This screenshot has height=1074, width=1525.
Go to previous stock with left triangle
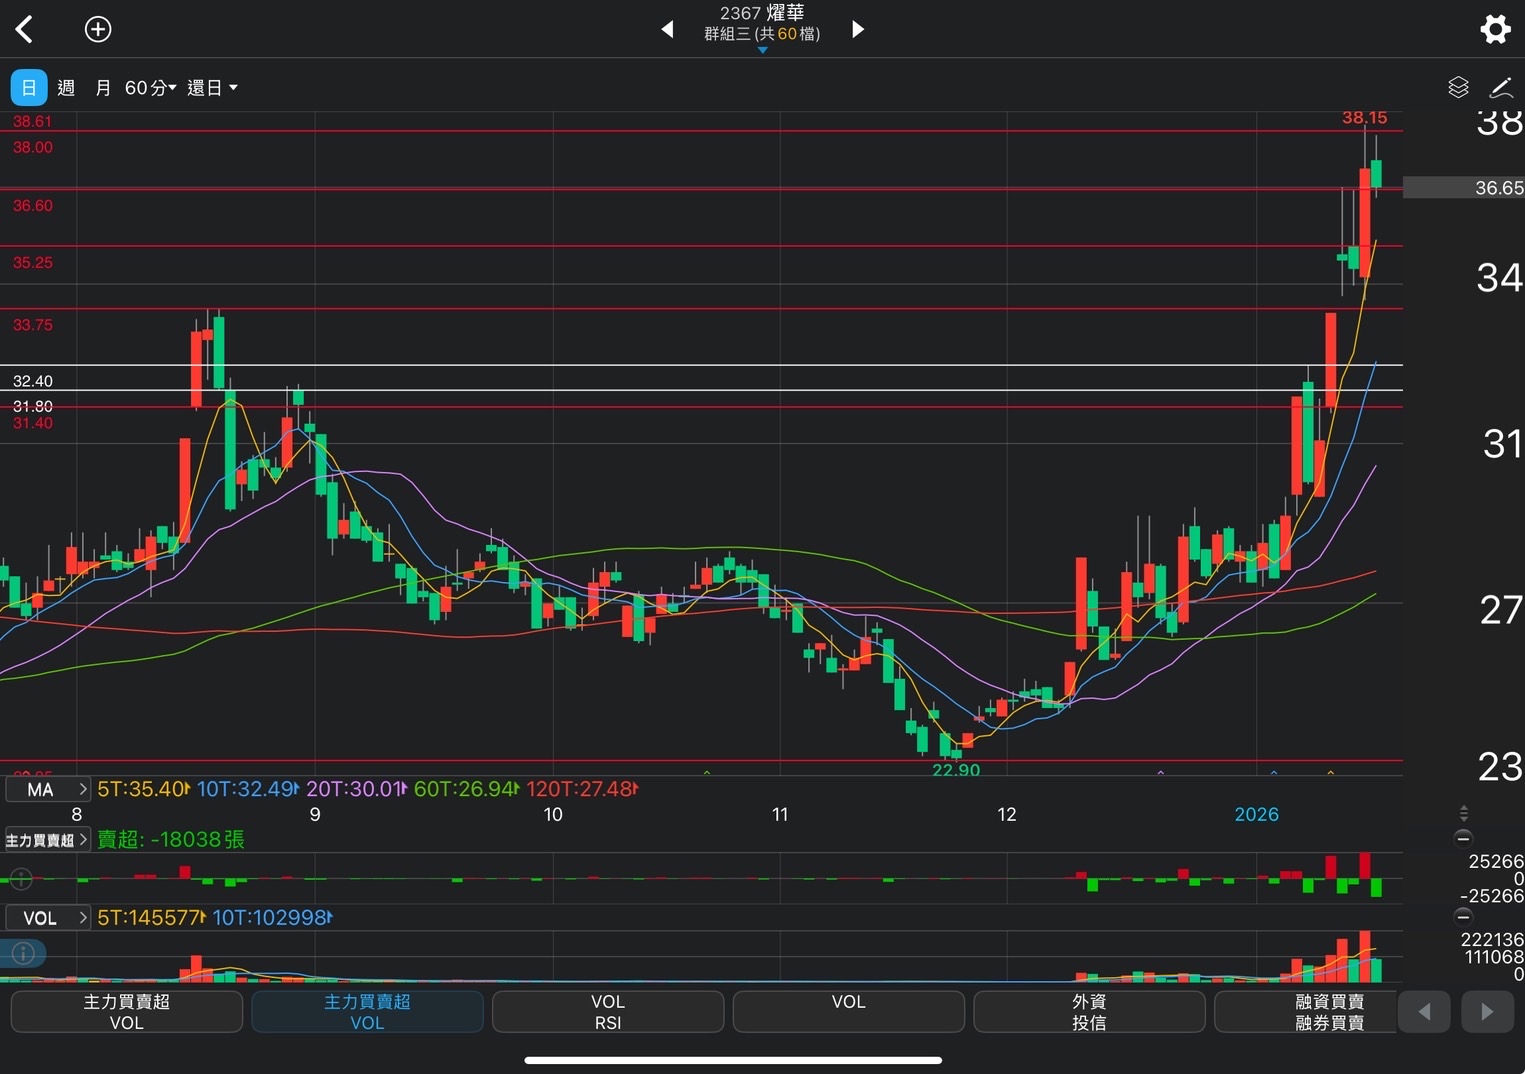click(x=667, y=29)
